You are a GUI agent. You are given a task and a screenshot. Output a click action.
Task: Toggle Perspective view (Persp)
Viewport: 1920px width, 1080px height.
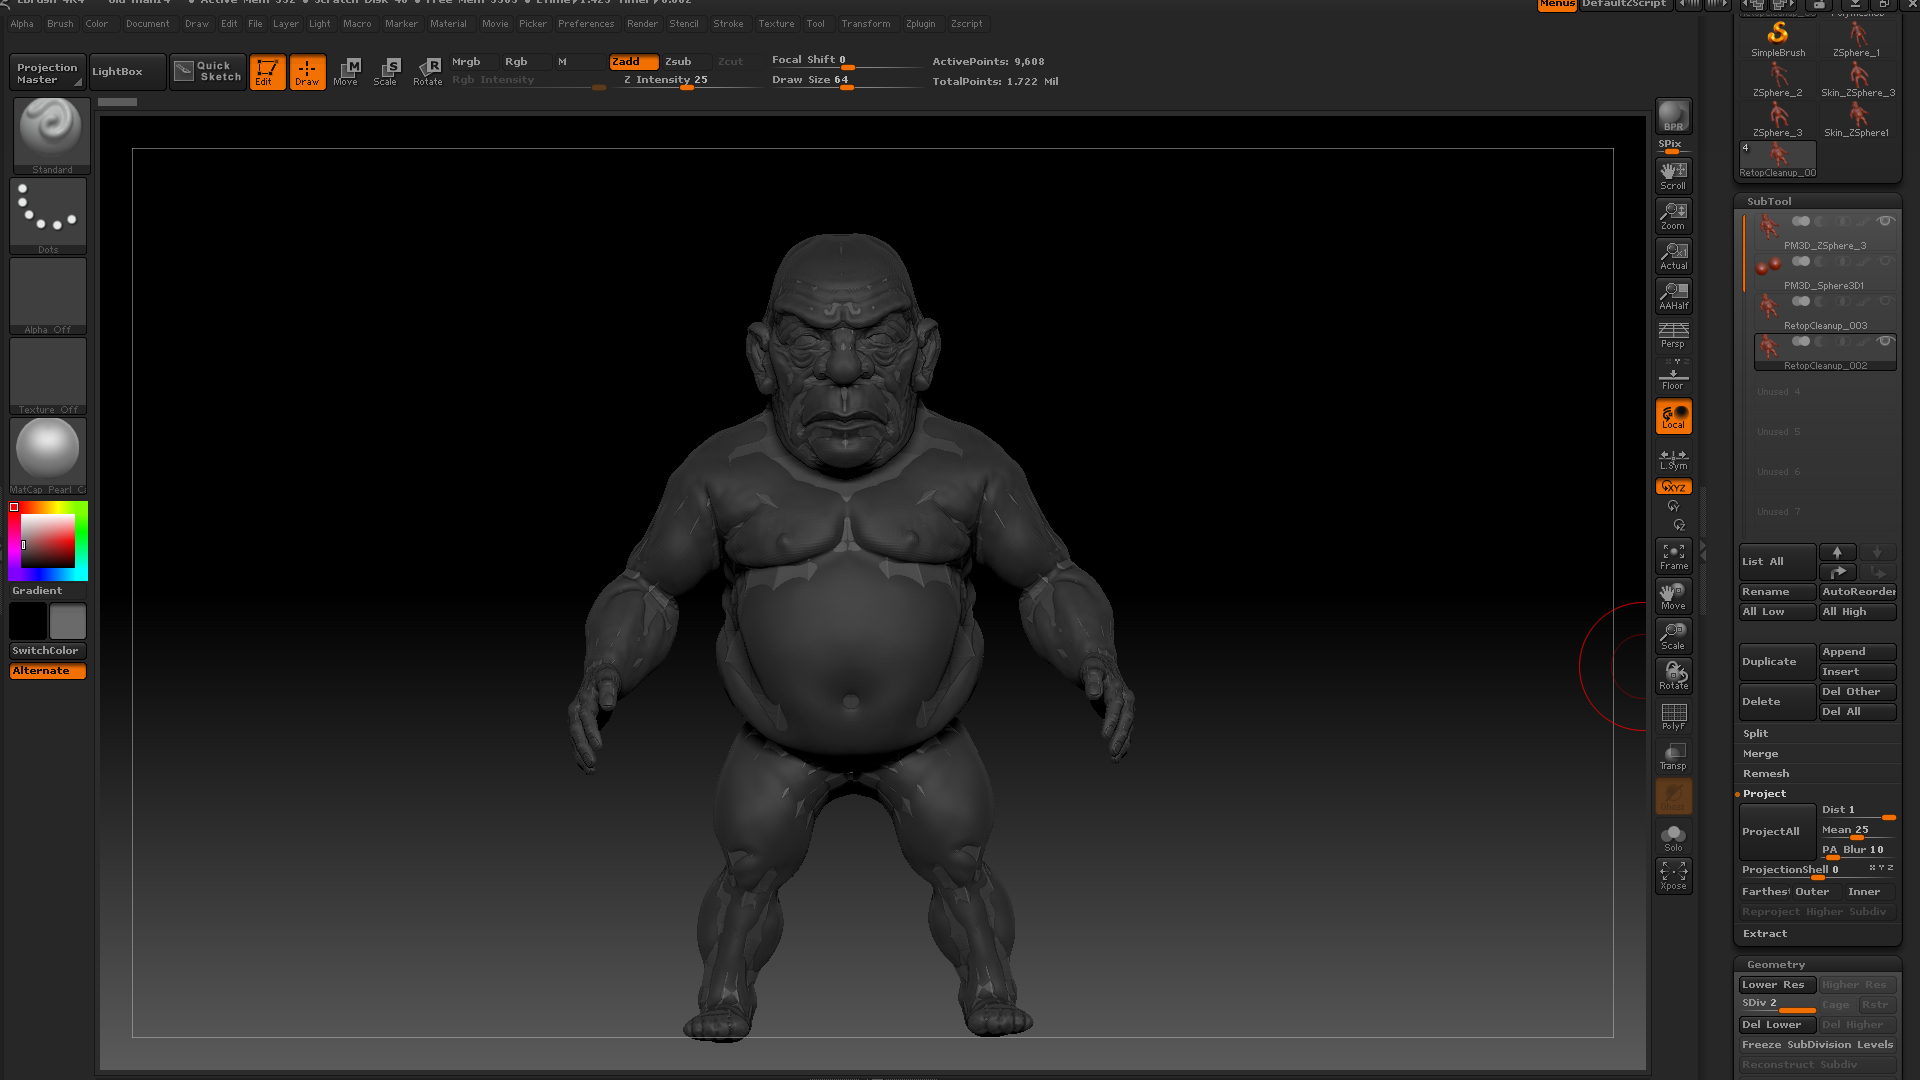[x=1673, y=335]
